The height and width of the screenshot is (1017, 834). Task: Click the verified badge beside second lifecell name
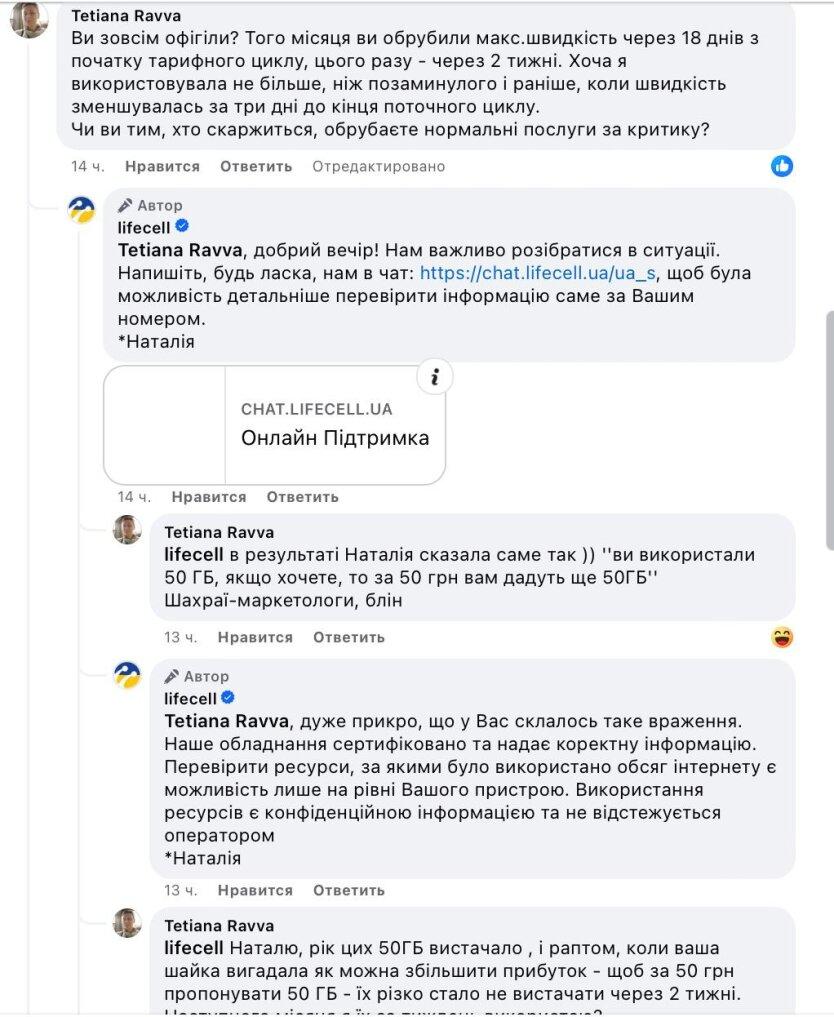pyautogui.click(x=228, y=698)
